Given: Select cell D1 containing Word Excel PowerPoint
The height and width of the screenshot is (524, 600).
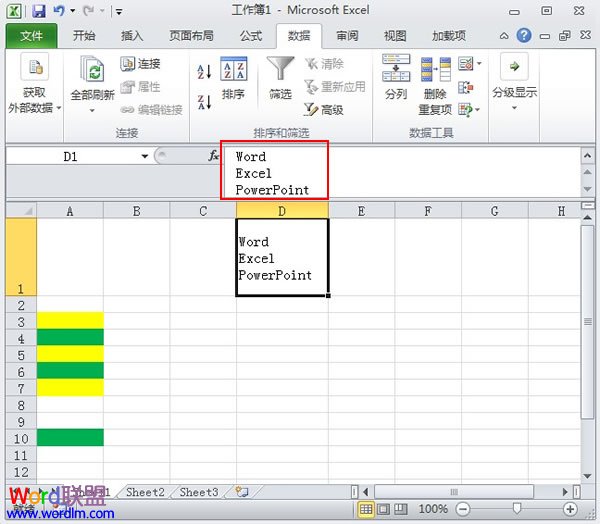Looking at the screenshot, I should (282, 257).
